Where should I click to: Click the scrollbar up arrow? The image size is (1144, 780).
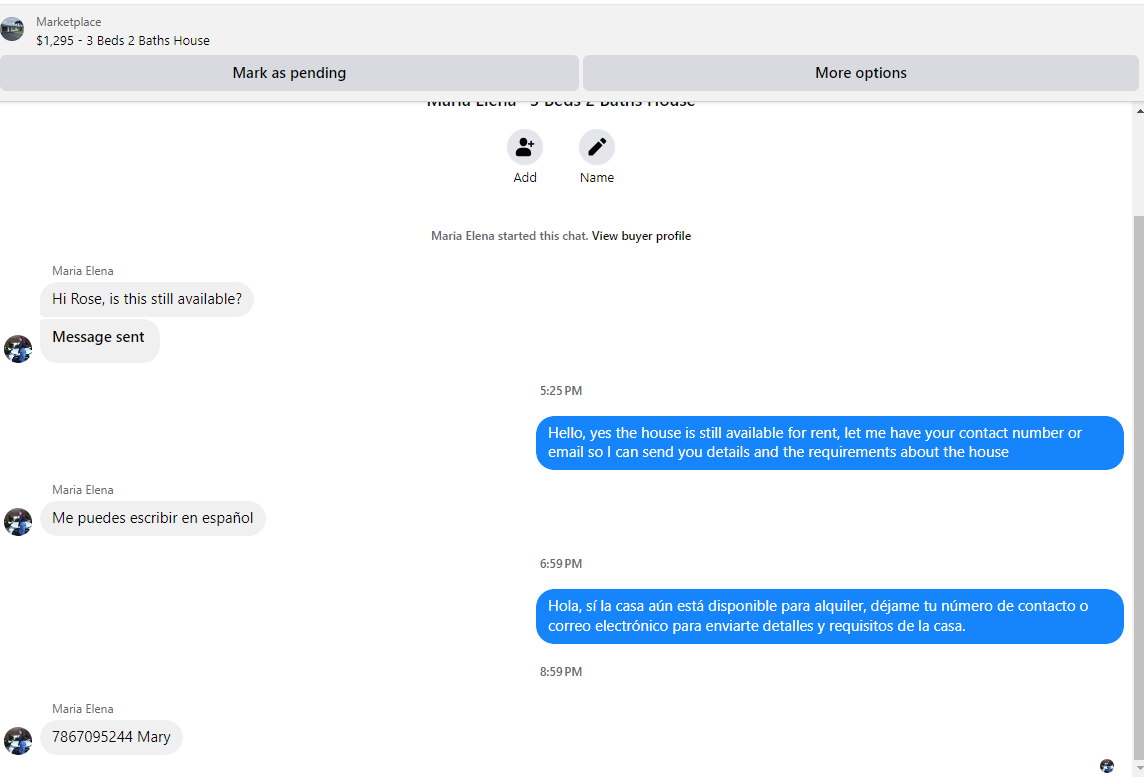[1139, 111]
